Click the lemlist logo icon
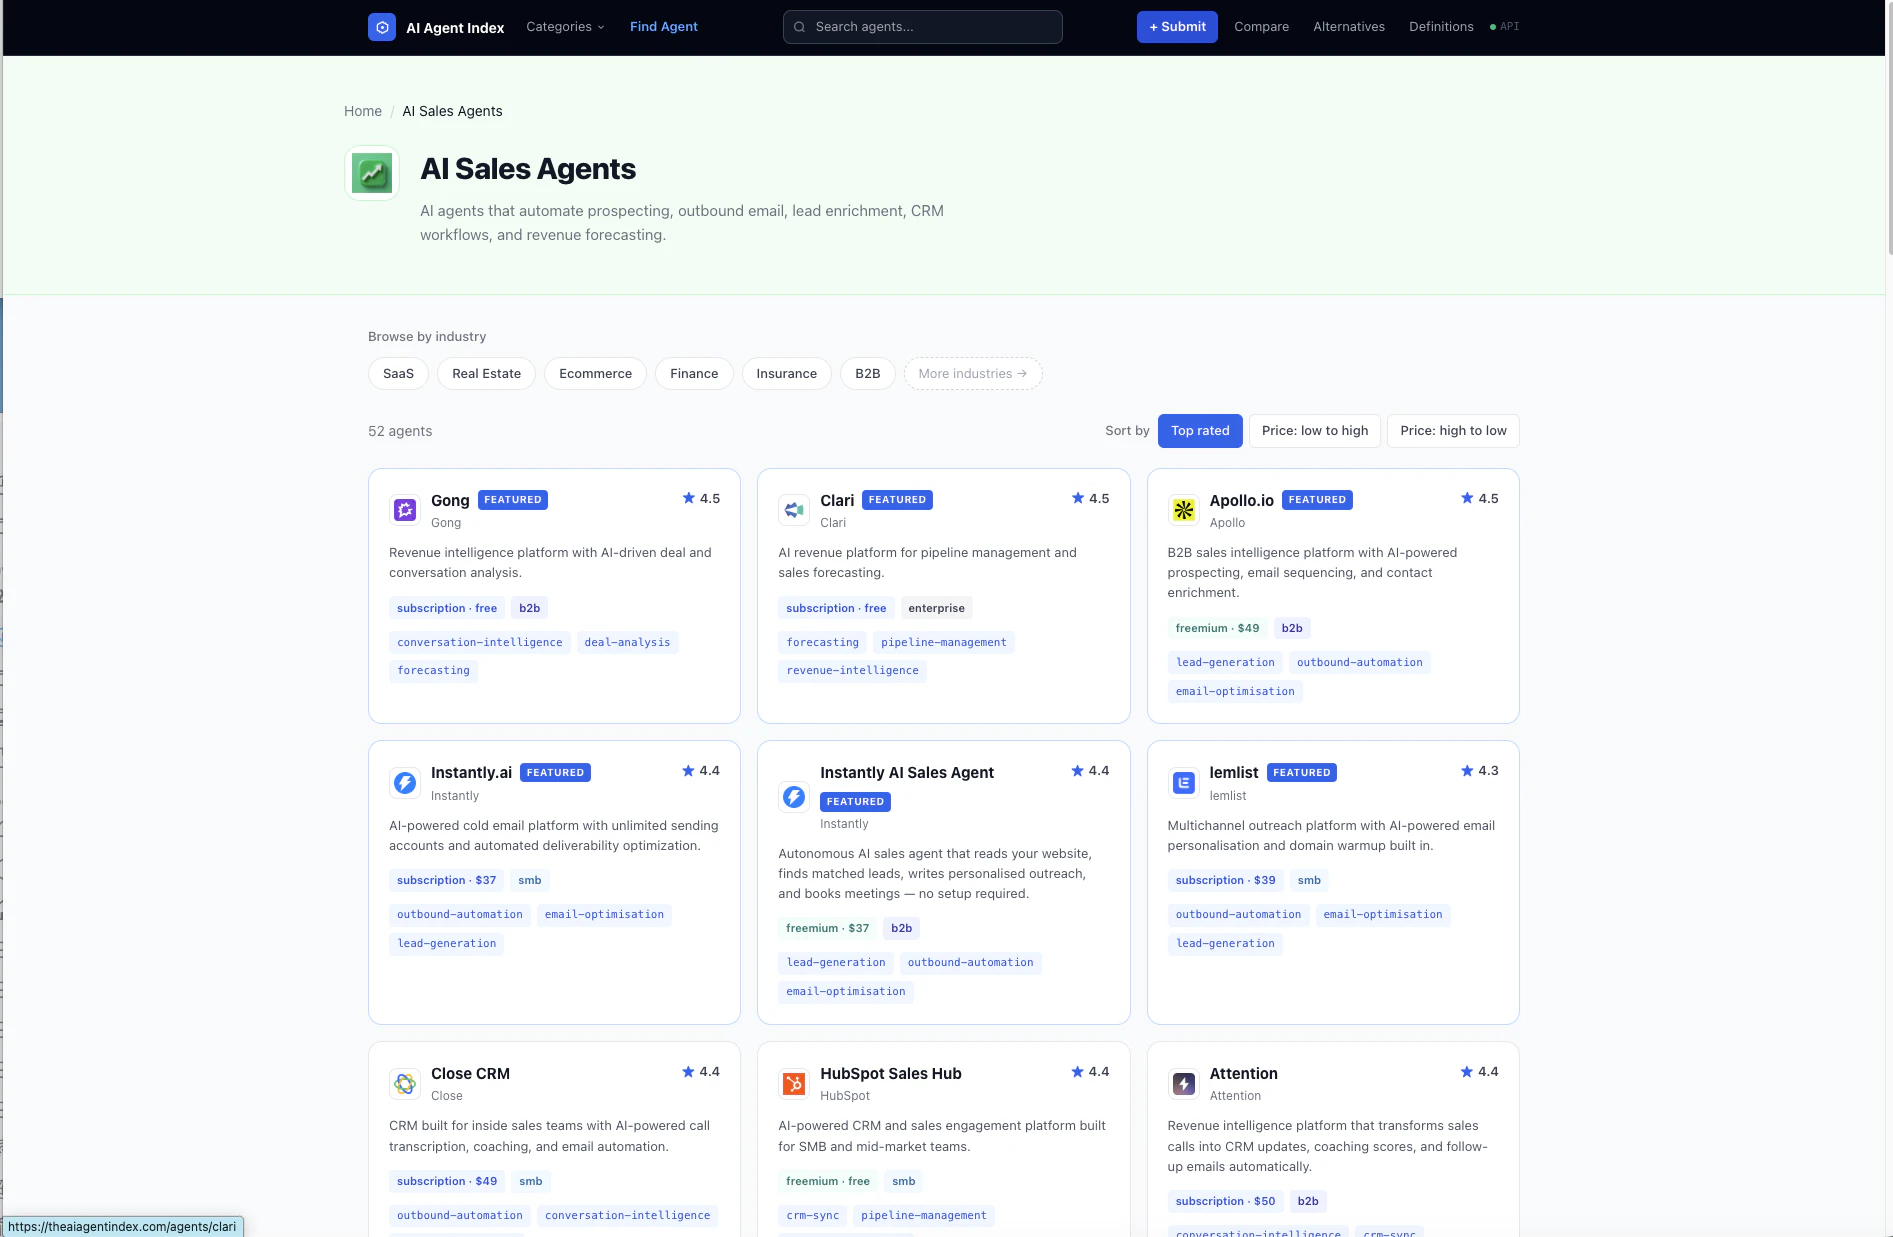Screen dimensions: 1893x1237 coord(1183,782)
